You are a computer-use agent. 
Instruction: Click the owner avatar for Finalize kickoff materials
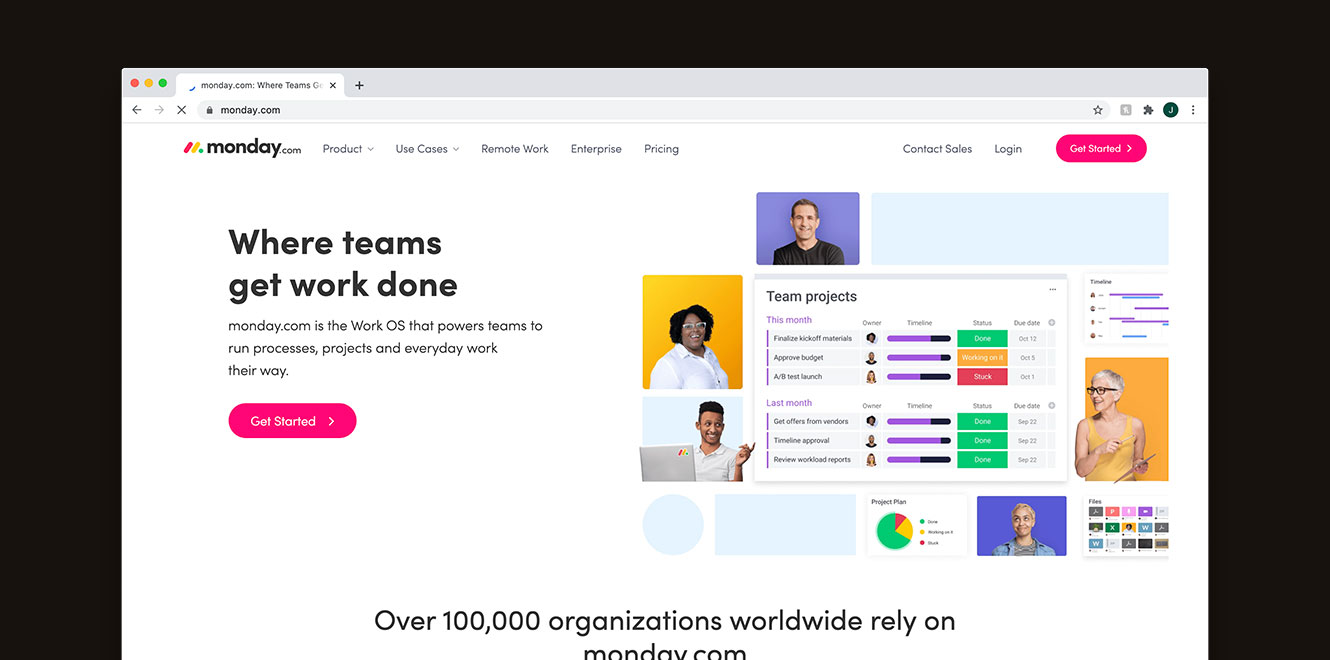(871, 338)
